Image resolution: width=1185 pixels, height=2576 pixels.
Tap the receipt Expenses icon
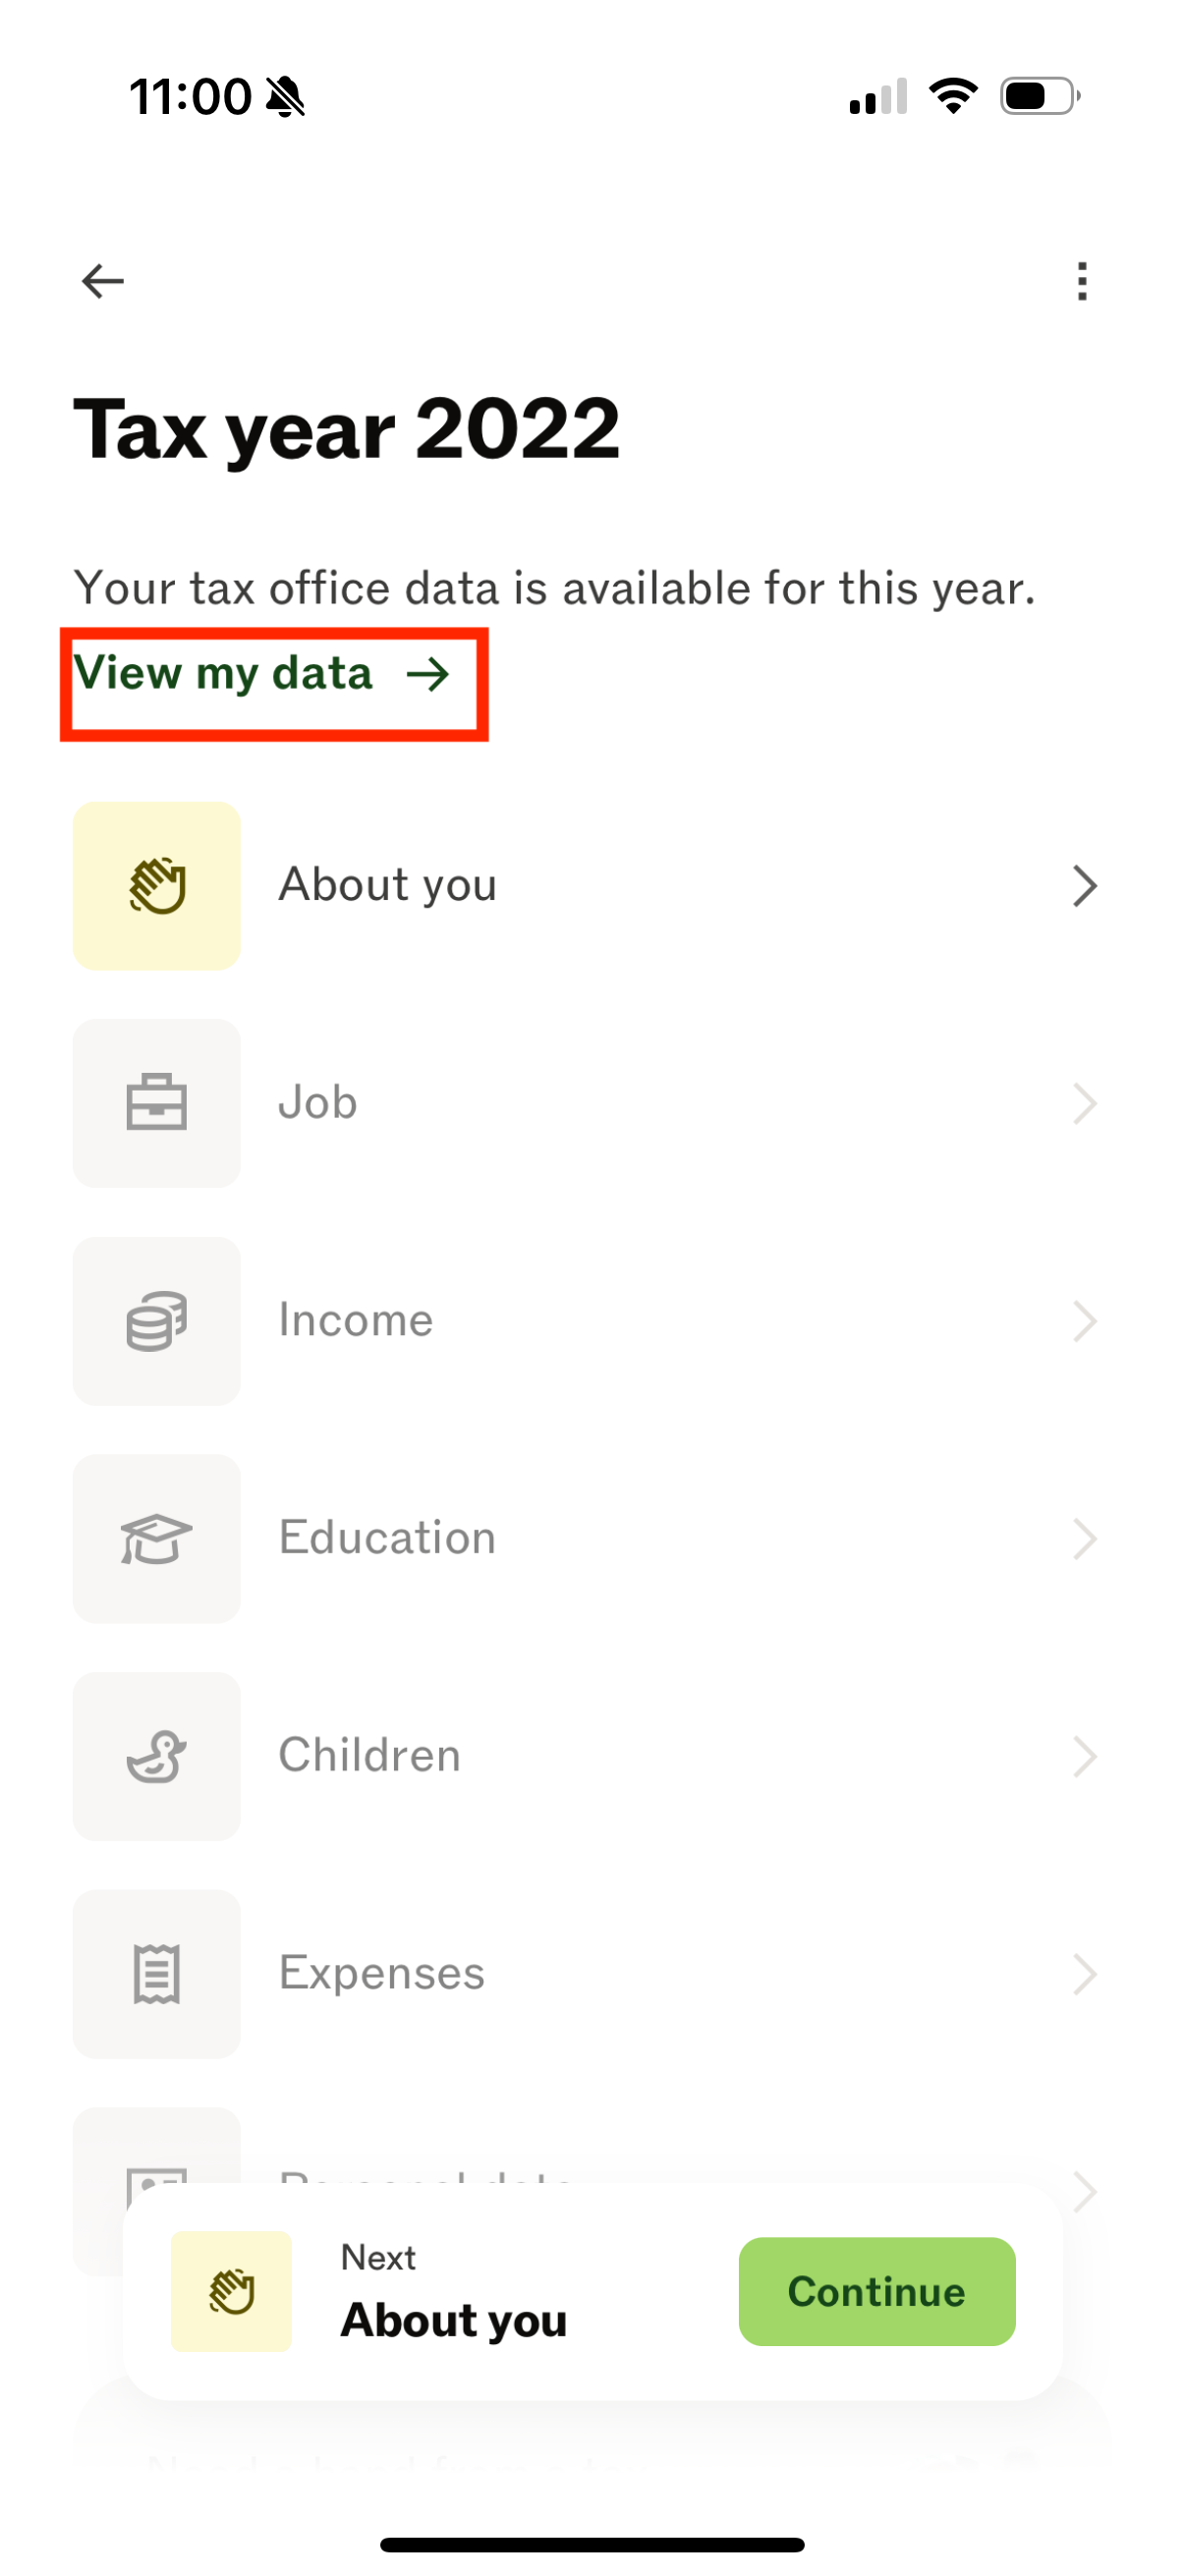157,1974
